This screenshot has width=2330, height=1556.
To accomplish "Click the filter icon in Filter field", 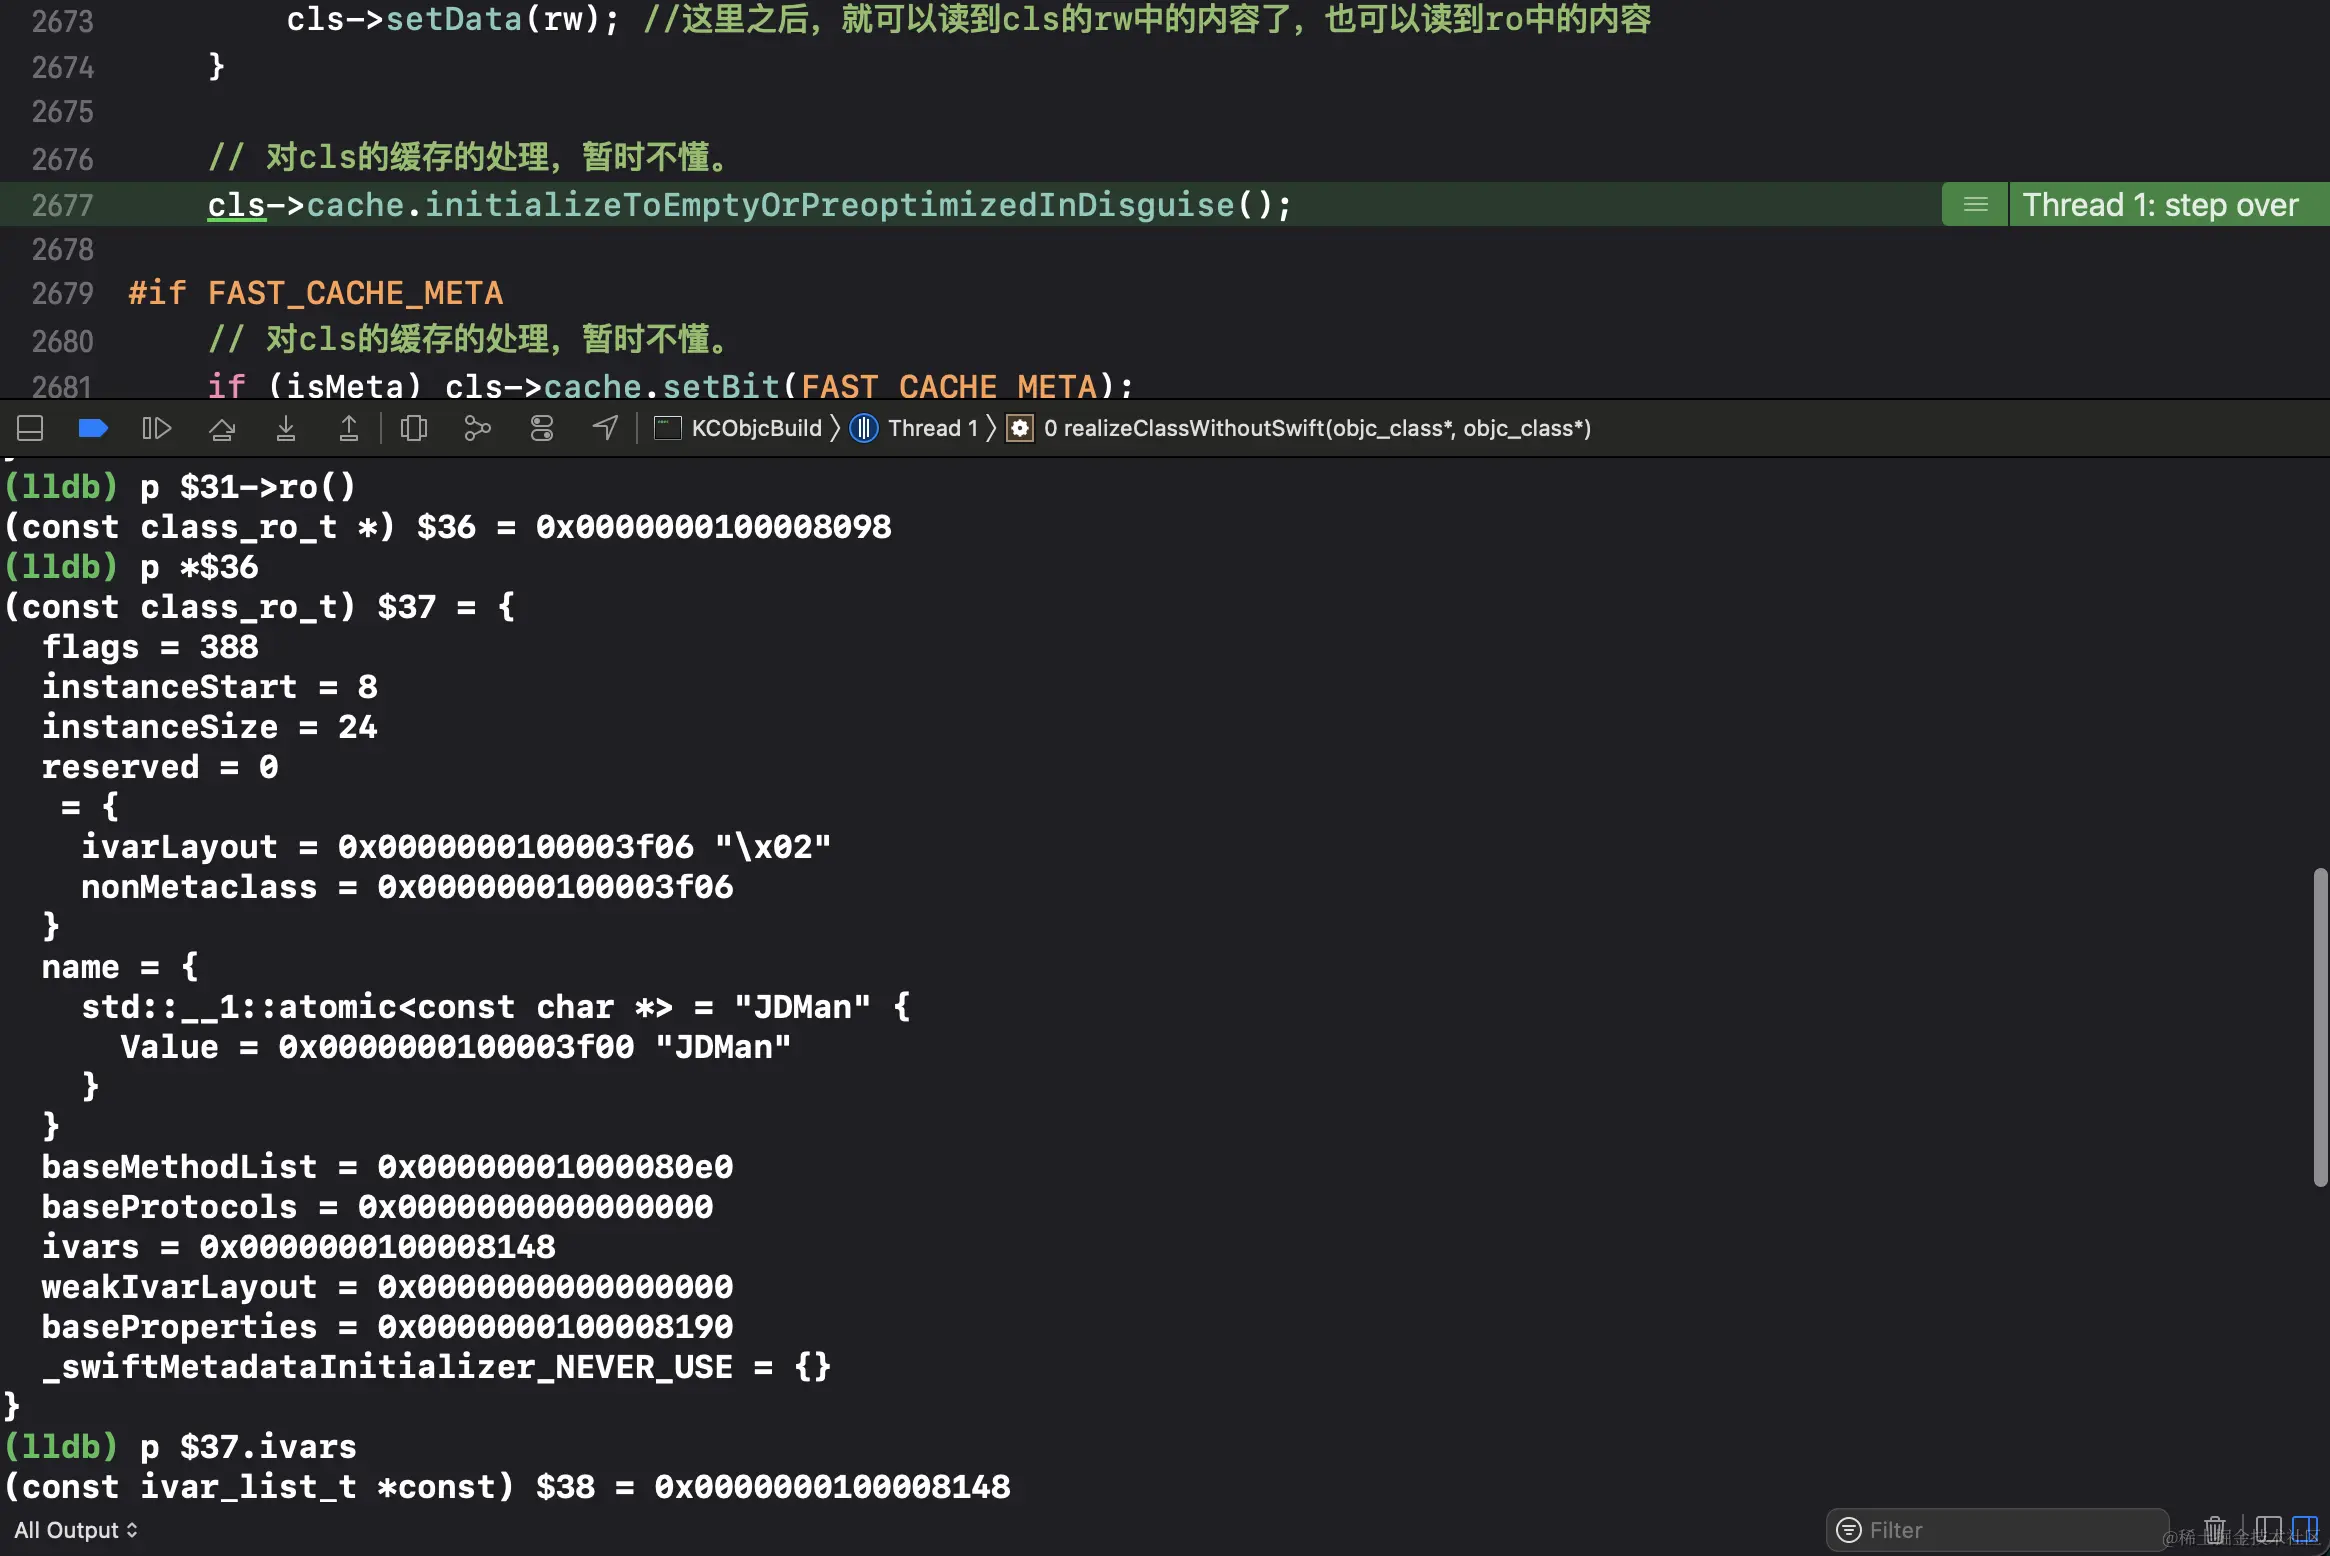I will pyautogui.click(x=1850, y=1530).
